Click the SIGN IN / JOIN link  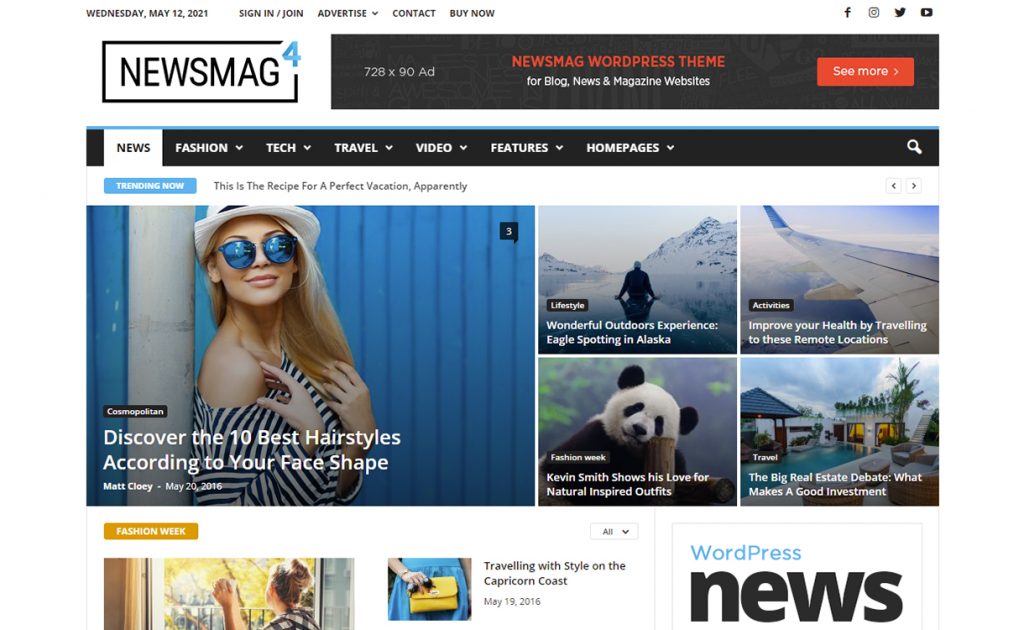pyautogui.click(x=270, y=13)
